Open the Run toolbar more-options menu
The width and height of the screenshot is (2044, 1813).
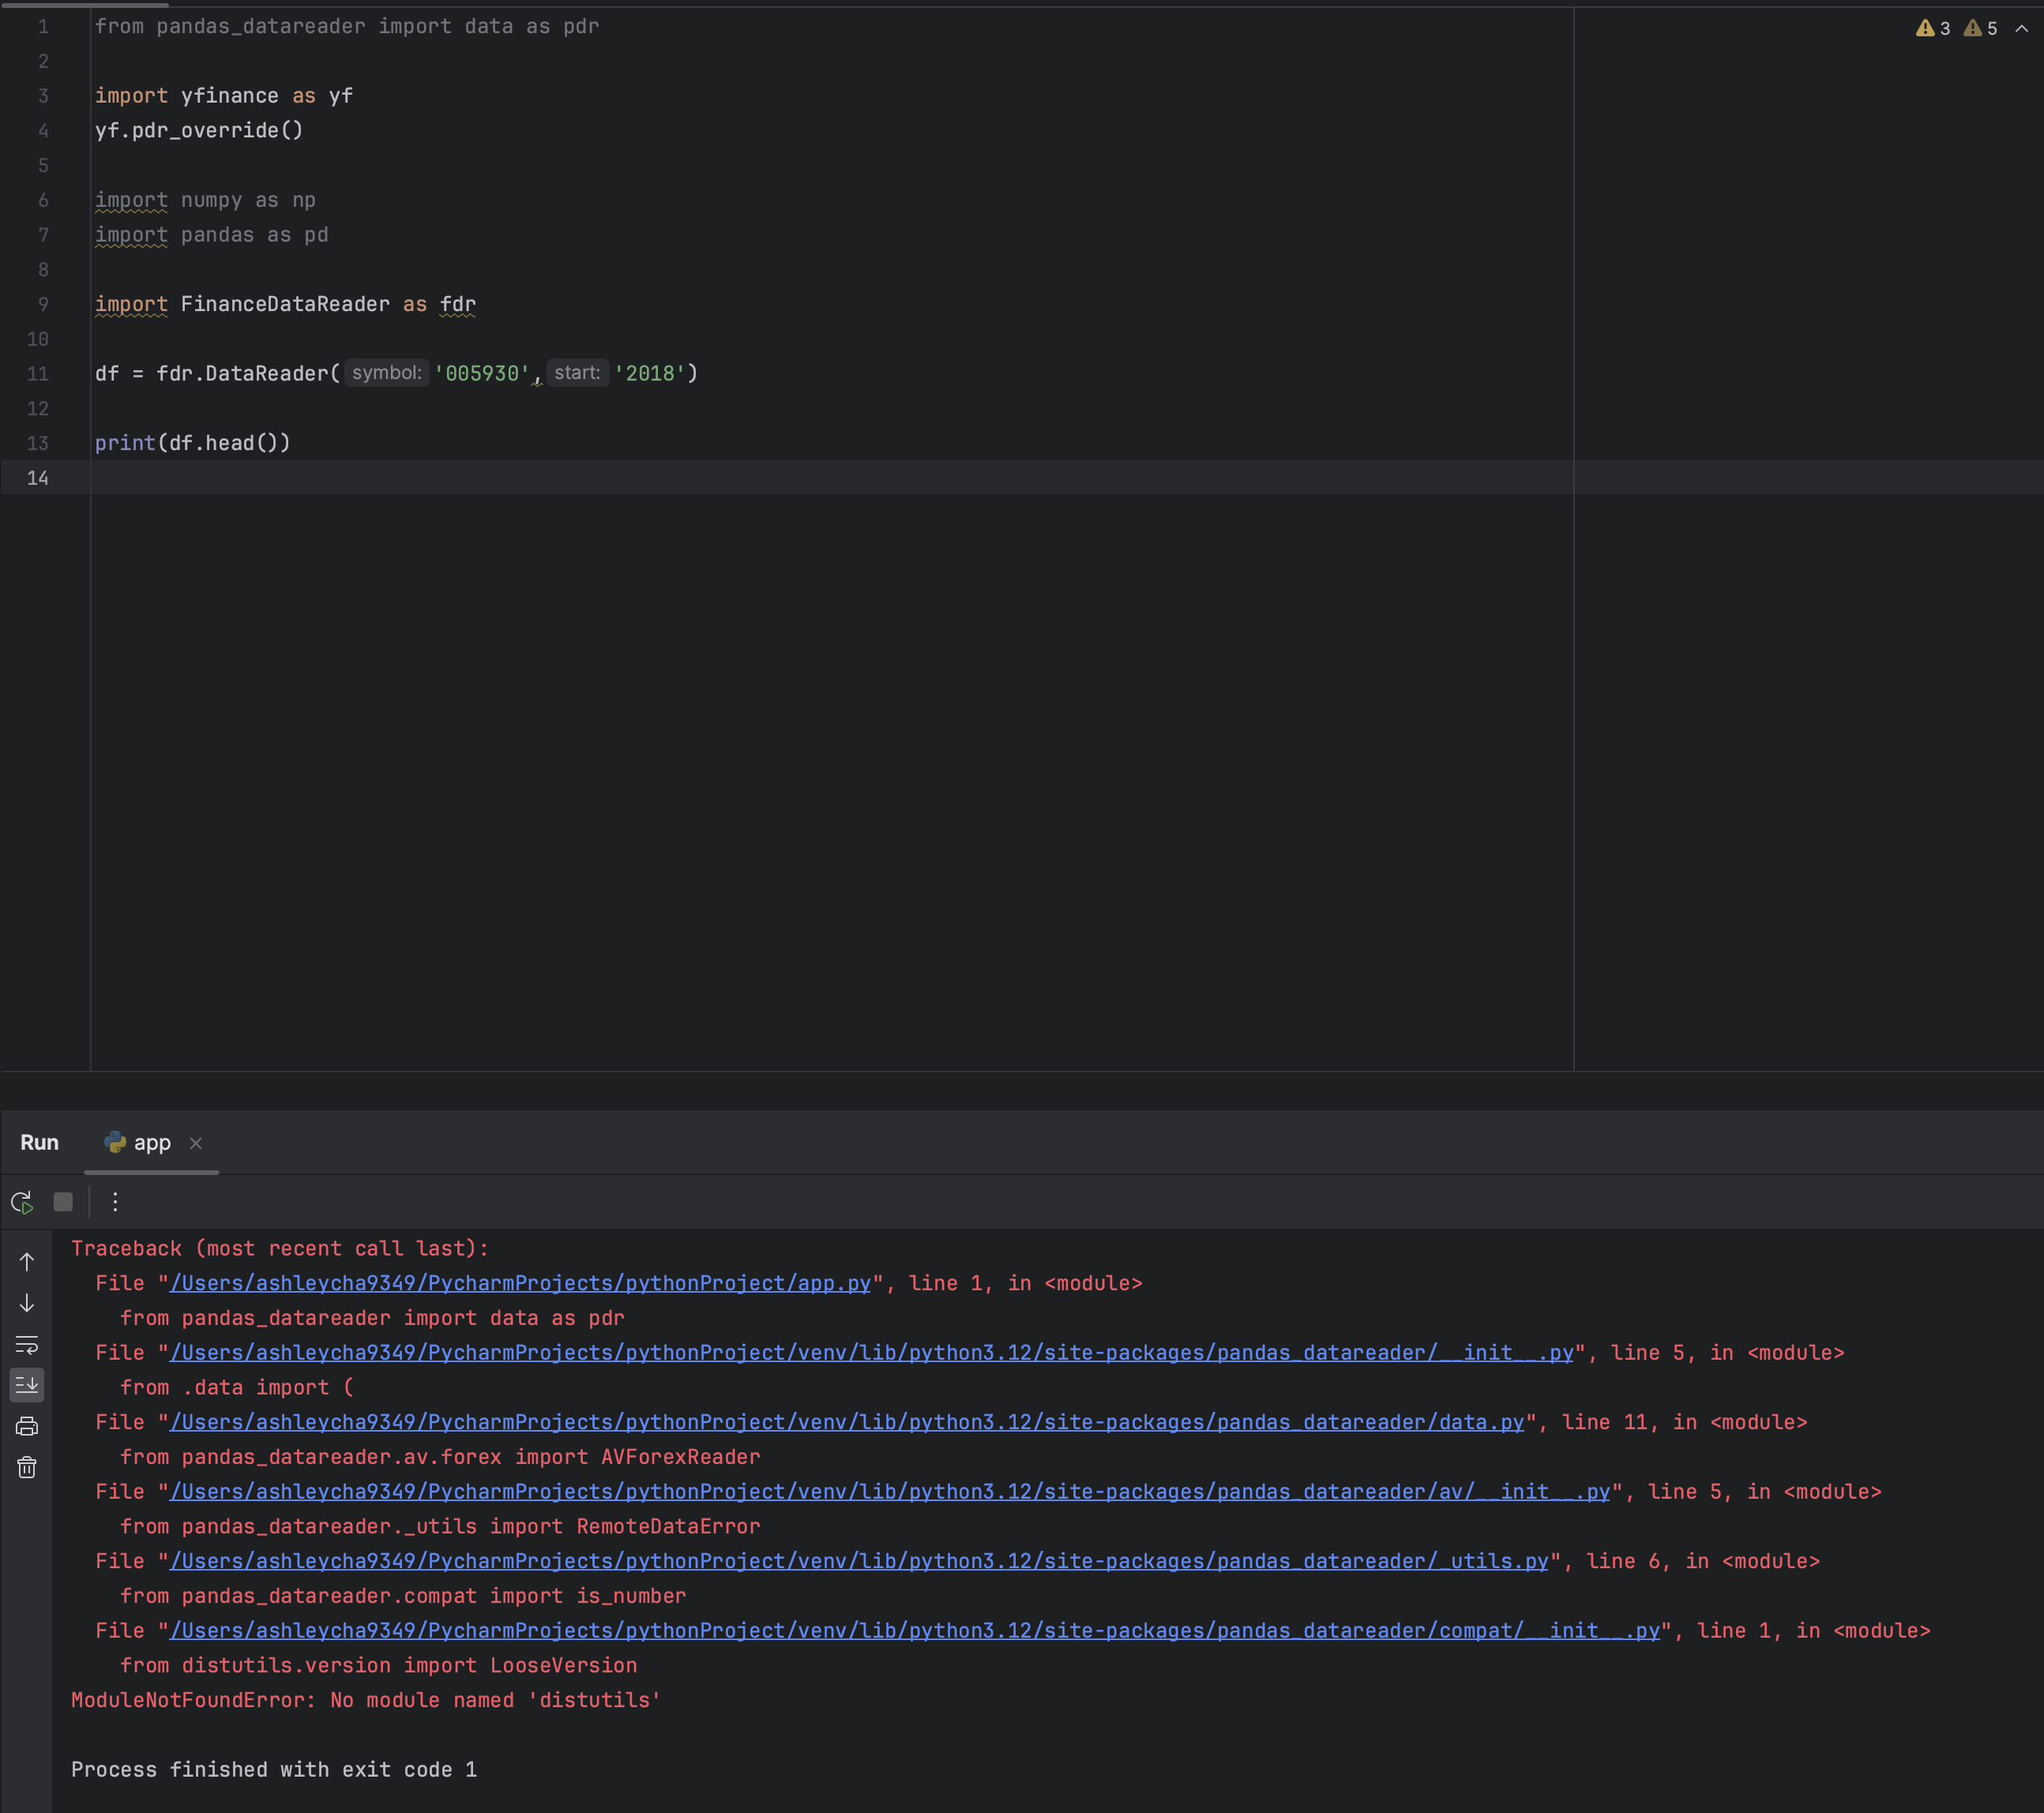pyautogui.click(x=115, y=1202)
